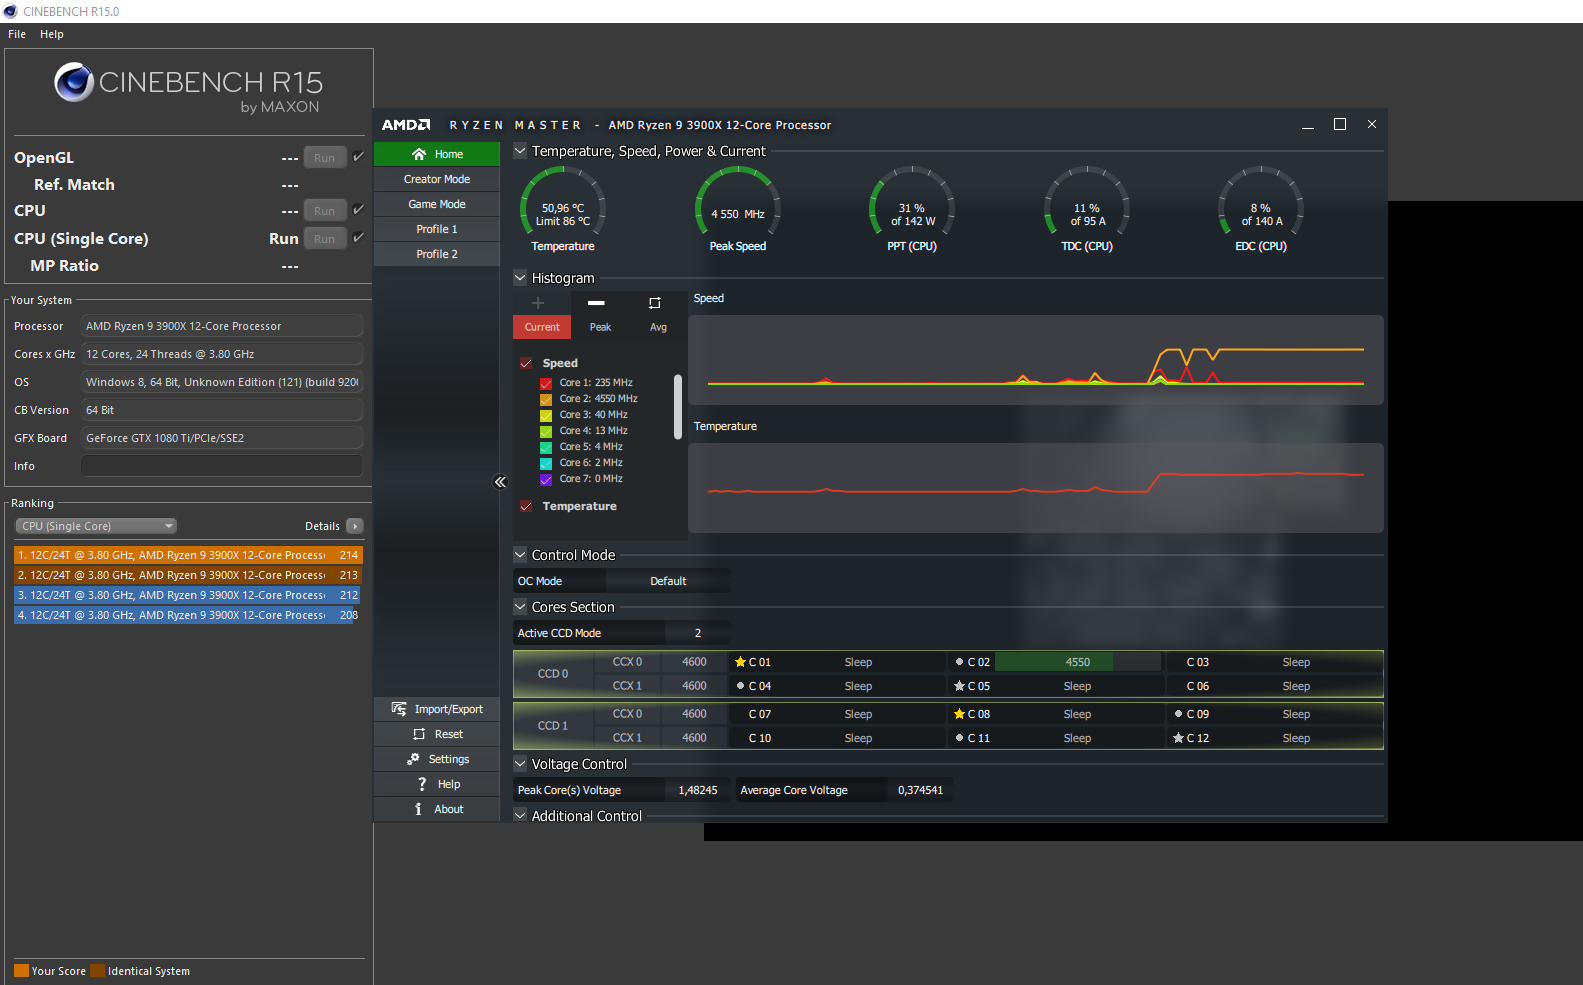Open the File menu in Cinebench
This screenshot has height=985, width=1583.
pos(17,34)
